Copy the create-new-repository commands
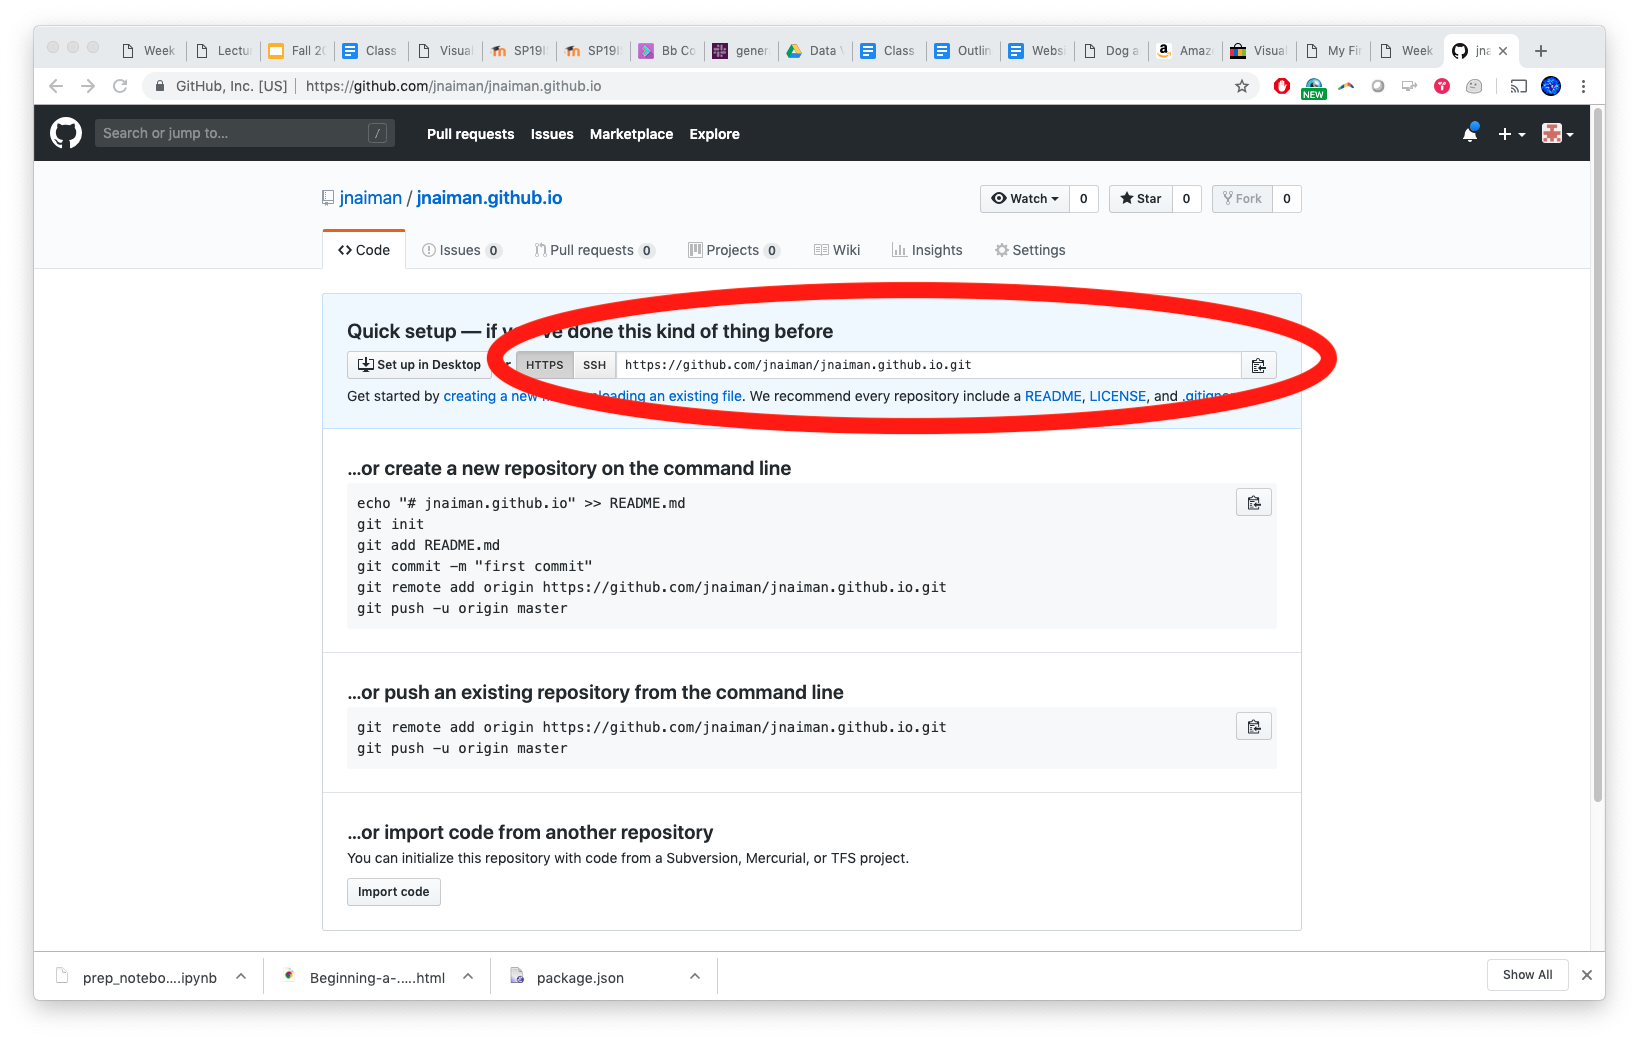The height and width of the screenshot is (1042, 1639). tap(1253, 502)
